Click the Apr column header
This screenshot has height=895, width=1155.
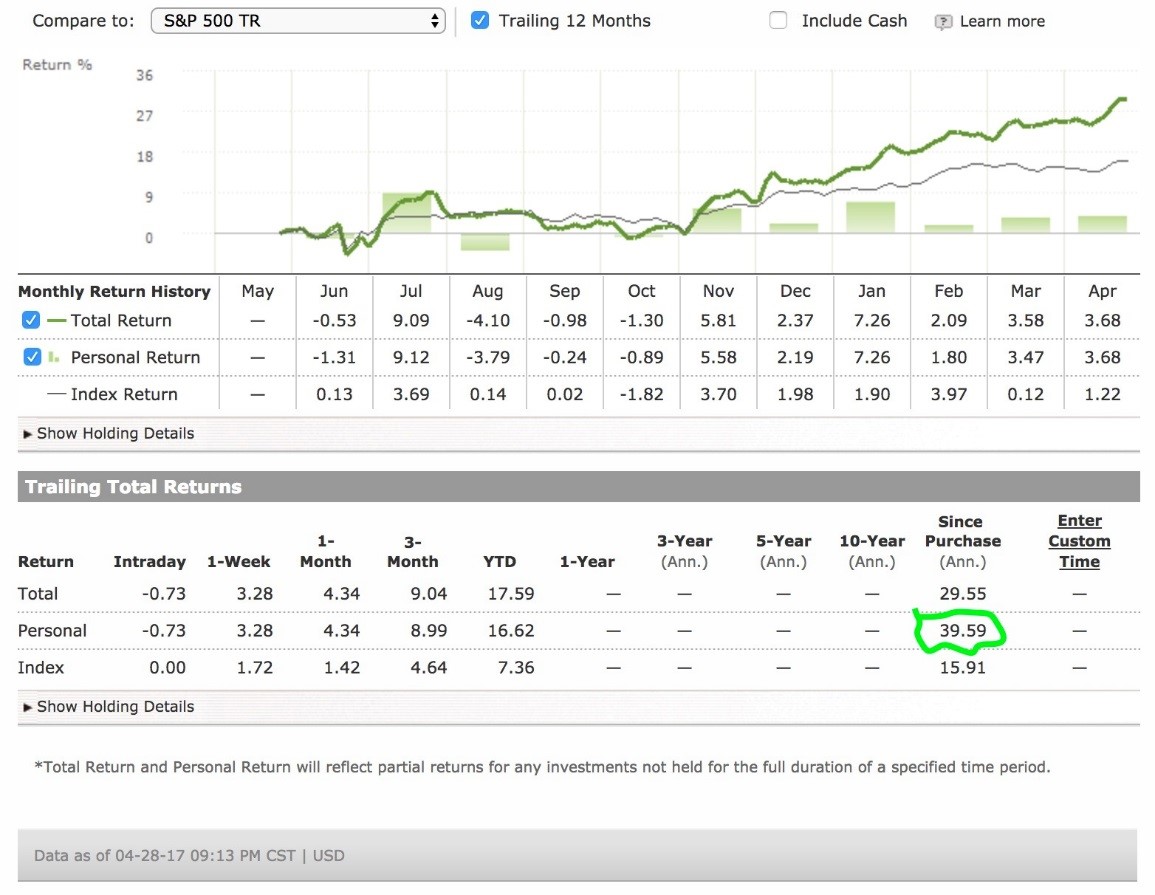pos(1102,292)
